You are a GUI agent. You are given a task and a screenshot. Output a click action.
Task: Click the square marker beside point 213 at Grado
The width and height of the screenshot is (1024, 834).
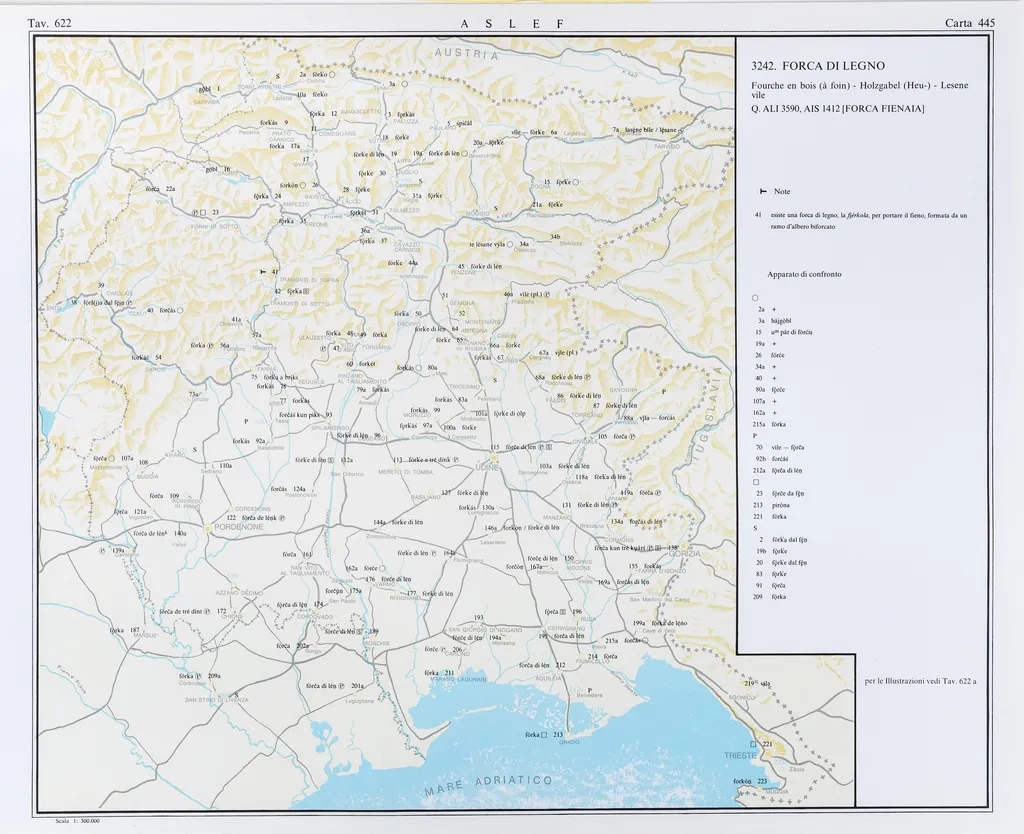(544, 735)
